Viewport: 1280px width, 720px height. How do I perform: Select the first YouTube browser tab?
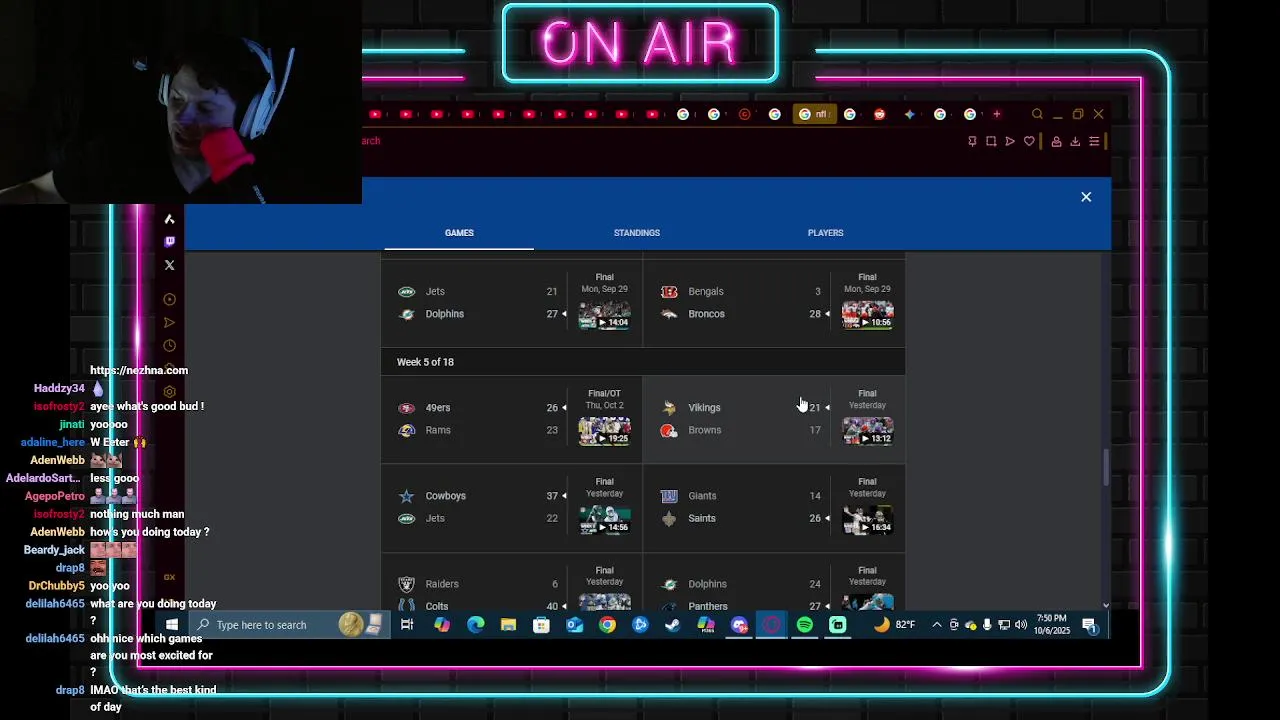pos(375,114)
